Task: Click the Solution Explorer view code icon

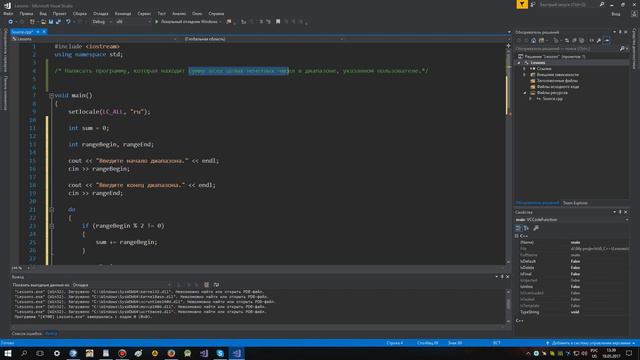Action: point(591,40)
